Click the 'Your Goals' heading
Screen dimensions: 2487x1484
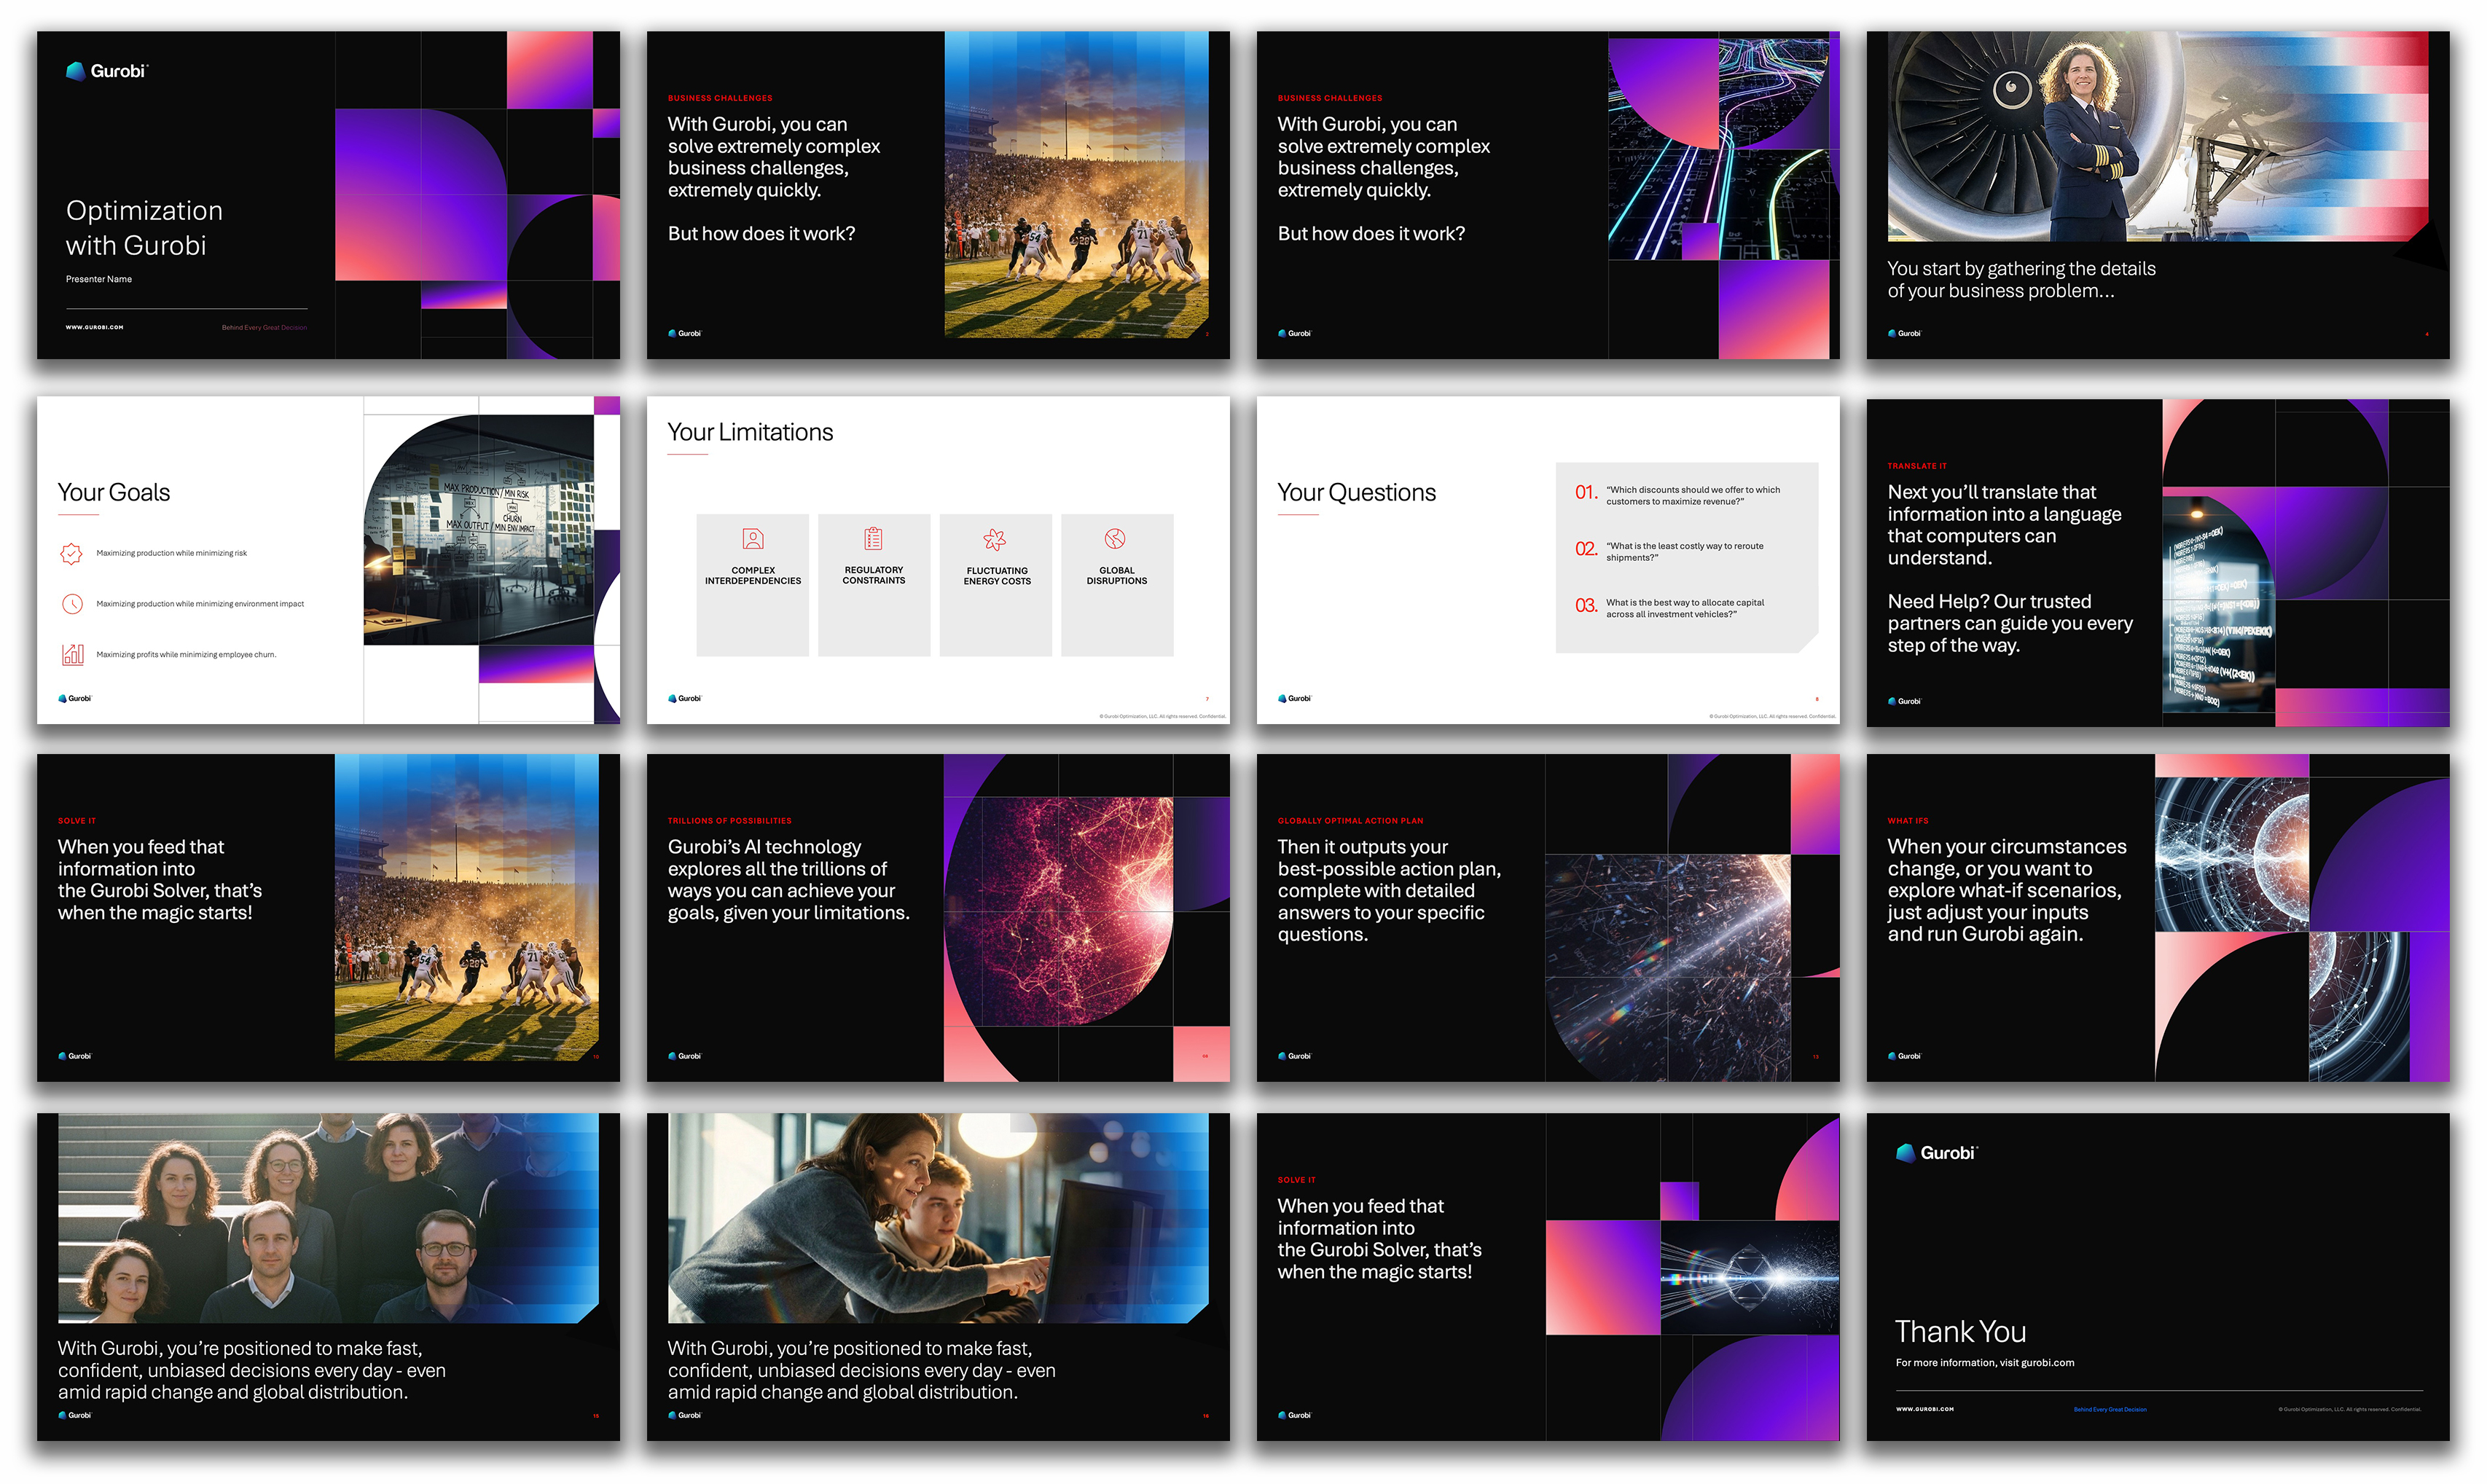[114, 492]
